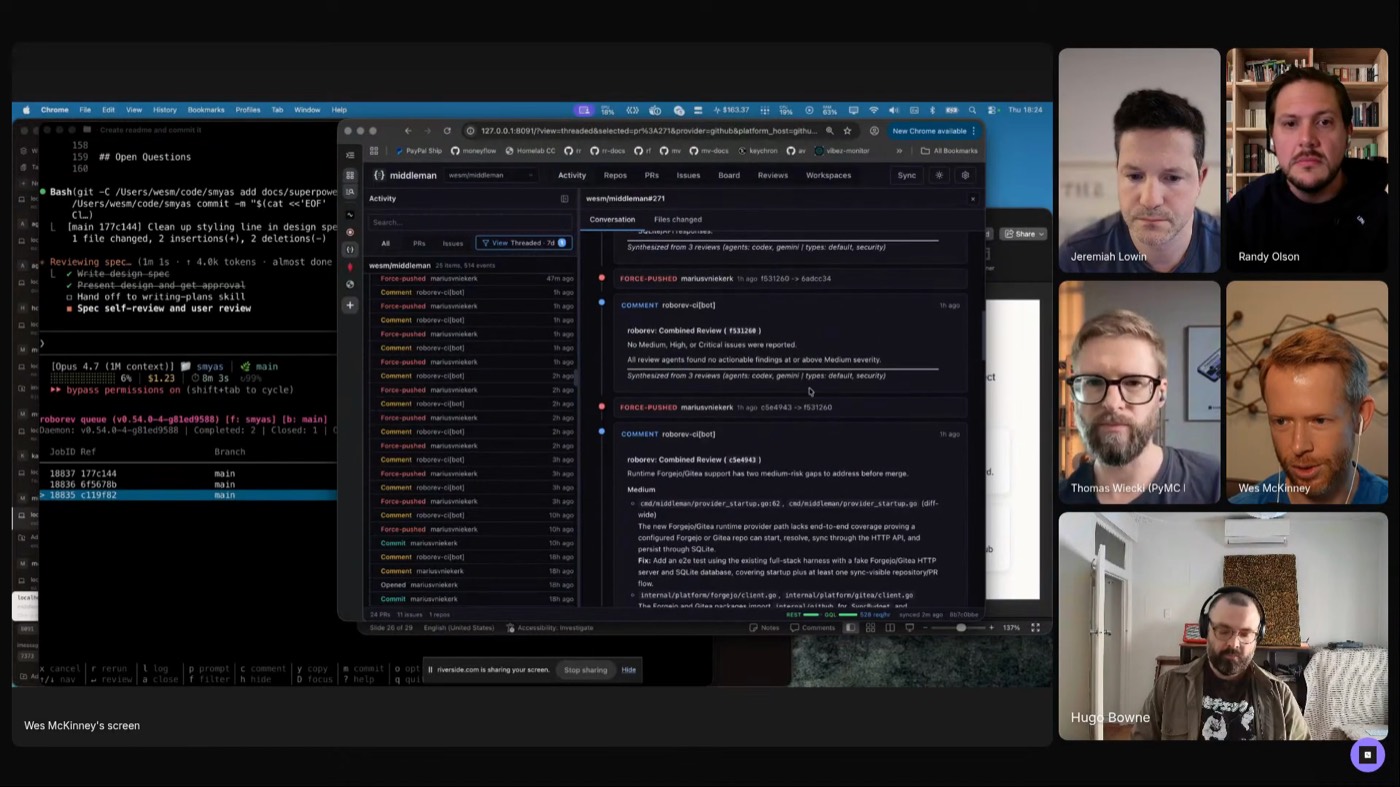Click the curly braces icon in side strip
Screen dimensions: 1400x787
(350, 249)
